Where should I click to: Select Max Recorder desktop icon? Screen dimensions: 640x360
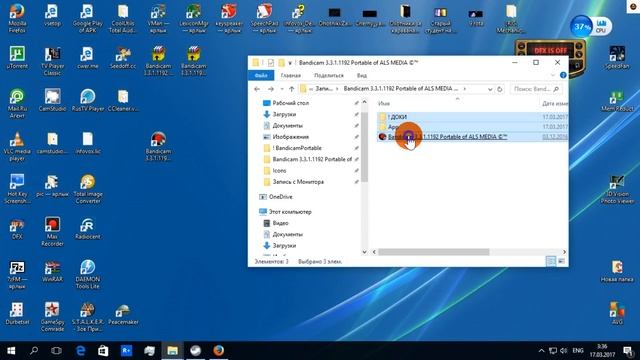pos(52,232)
